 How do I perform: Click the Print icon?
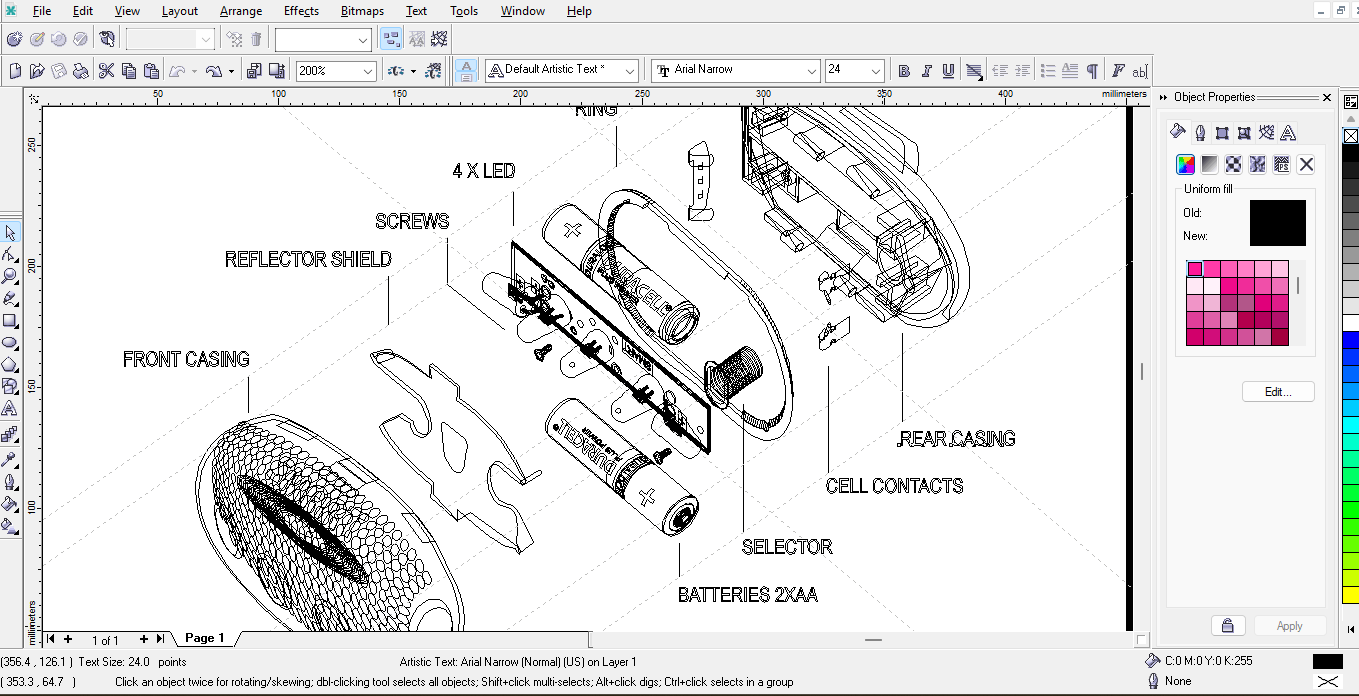pyautogui.click(x=82, y=71)
